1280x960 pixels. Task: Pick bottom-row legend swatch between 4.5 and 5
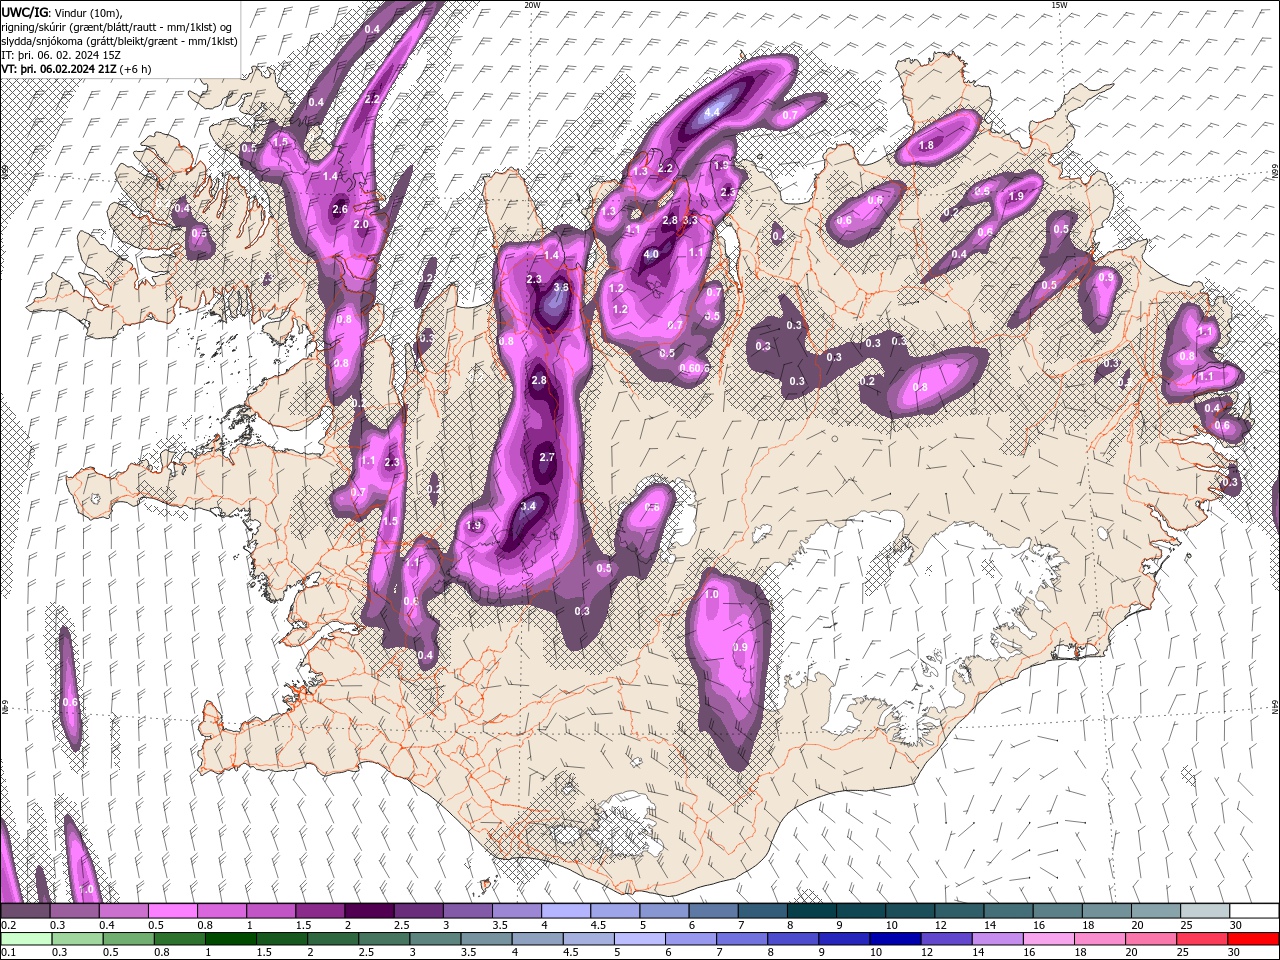[589, 939]
